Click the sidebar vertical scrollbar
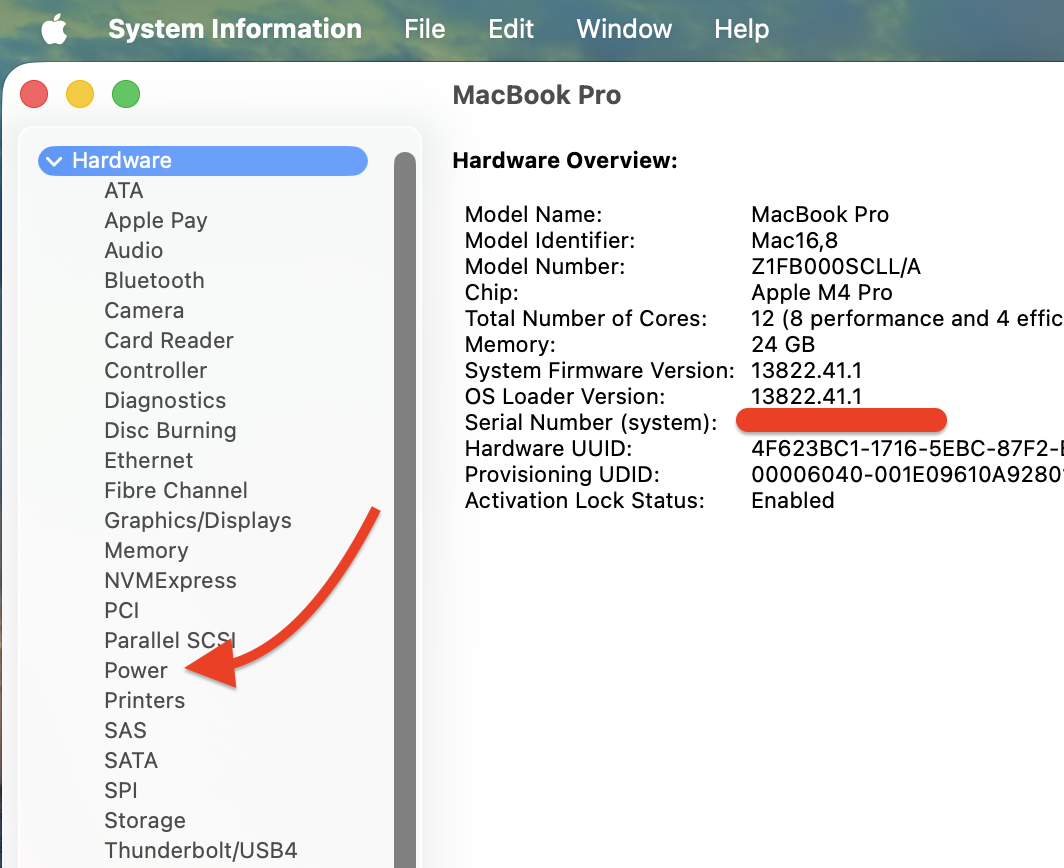The width and height of the screenshot is (1064, 868). (x=404, y=500)
